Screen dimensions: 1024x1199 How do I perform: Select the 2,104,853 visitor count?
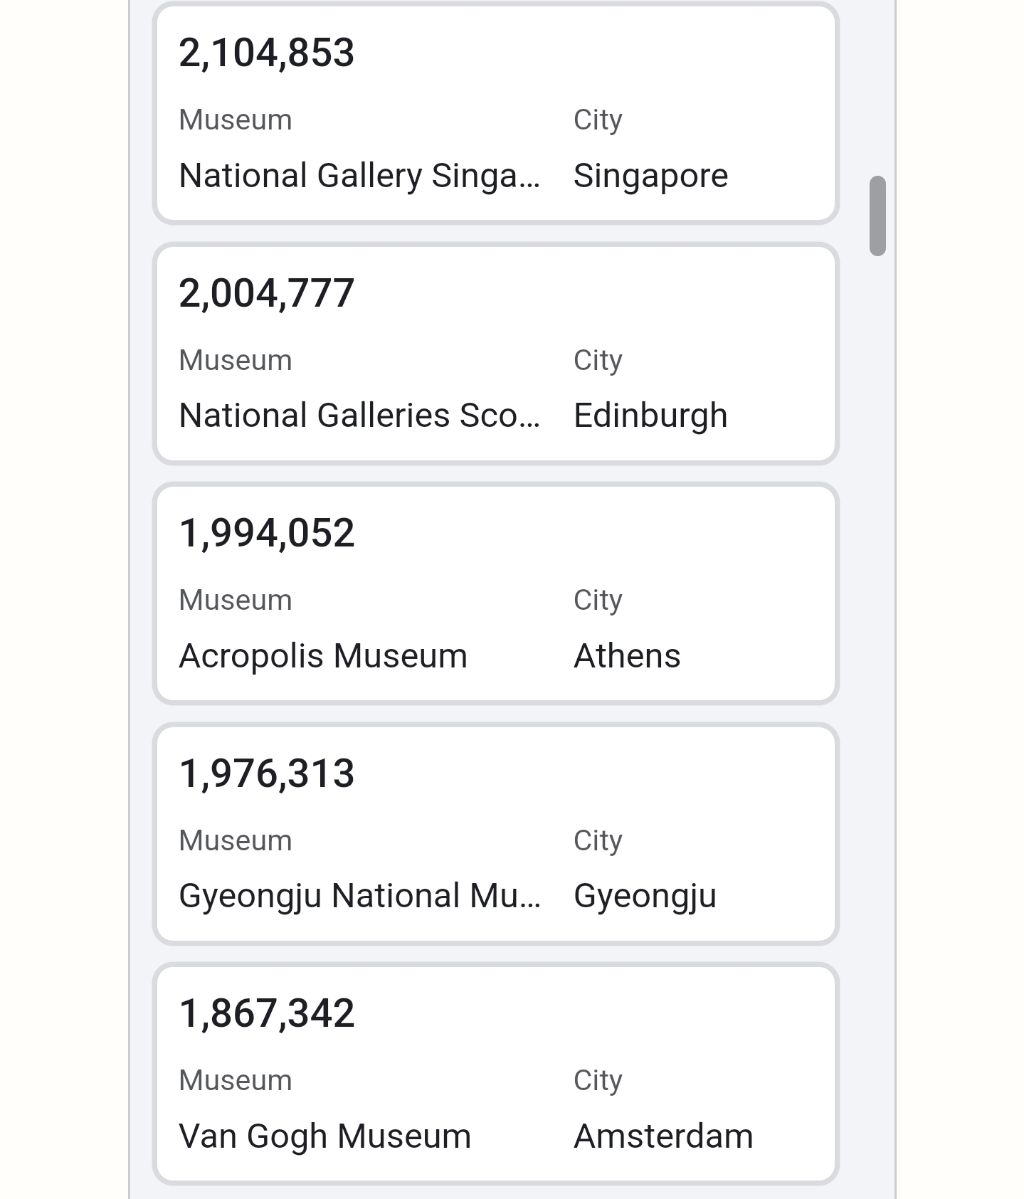point(266,54)
